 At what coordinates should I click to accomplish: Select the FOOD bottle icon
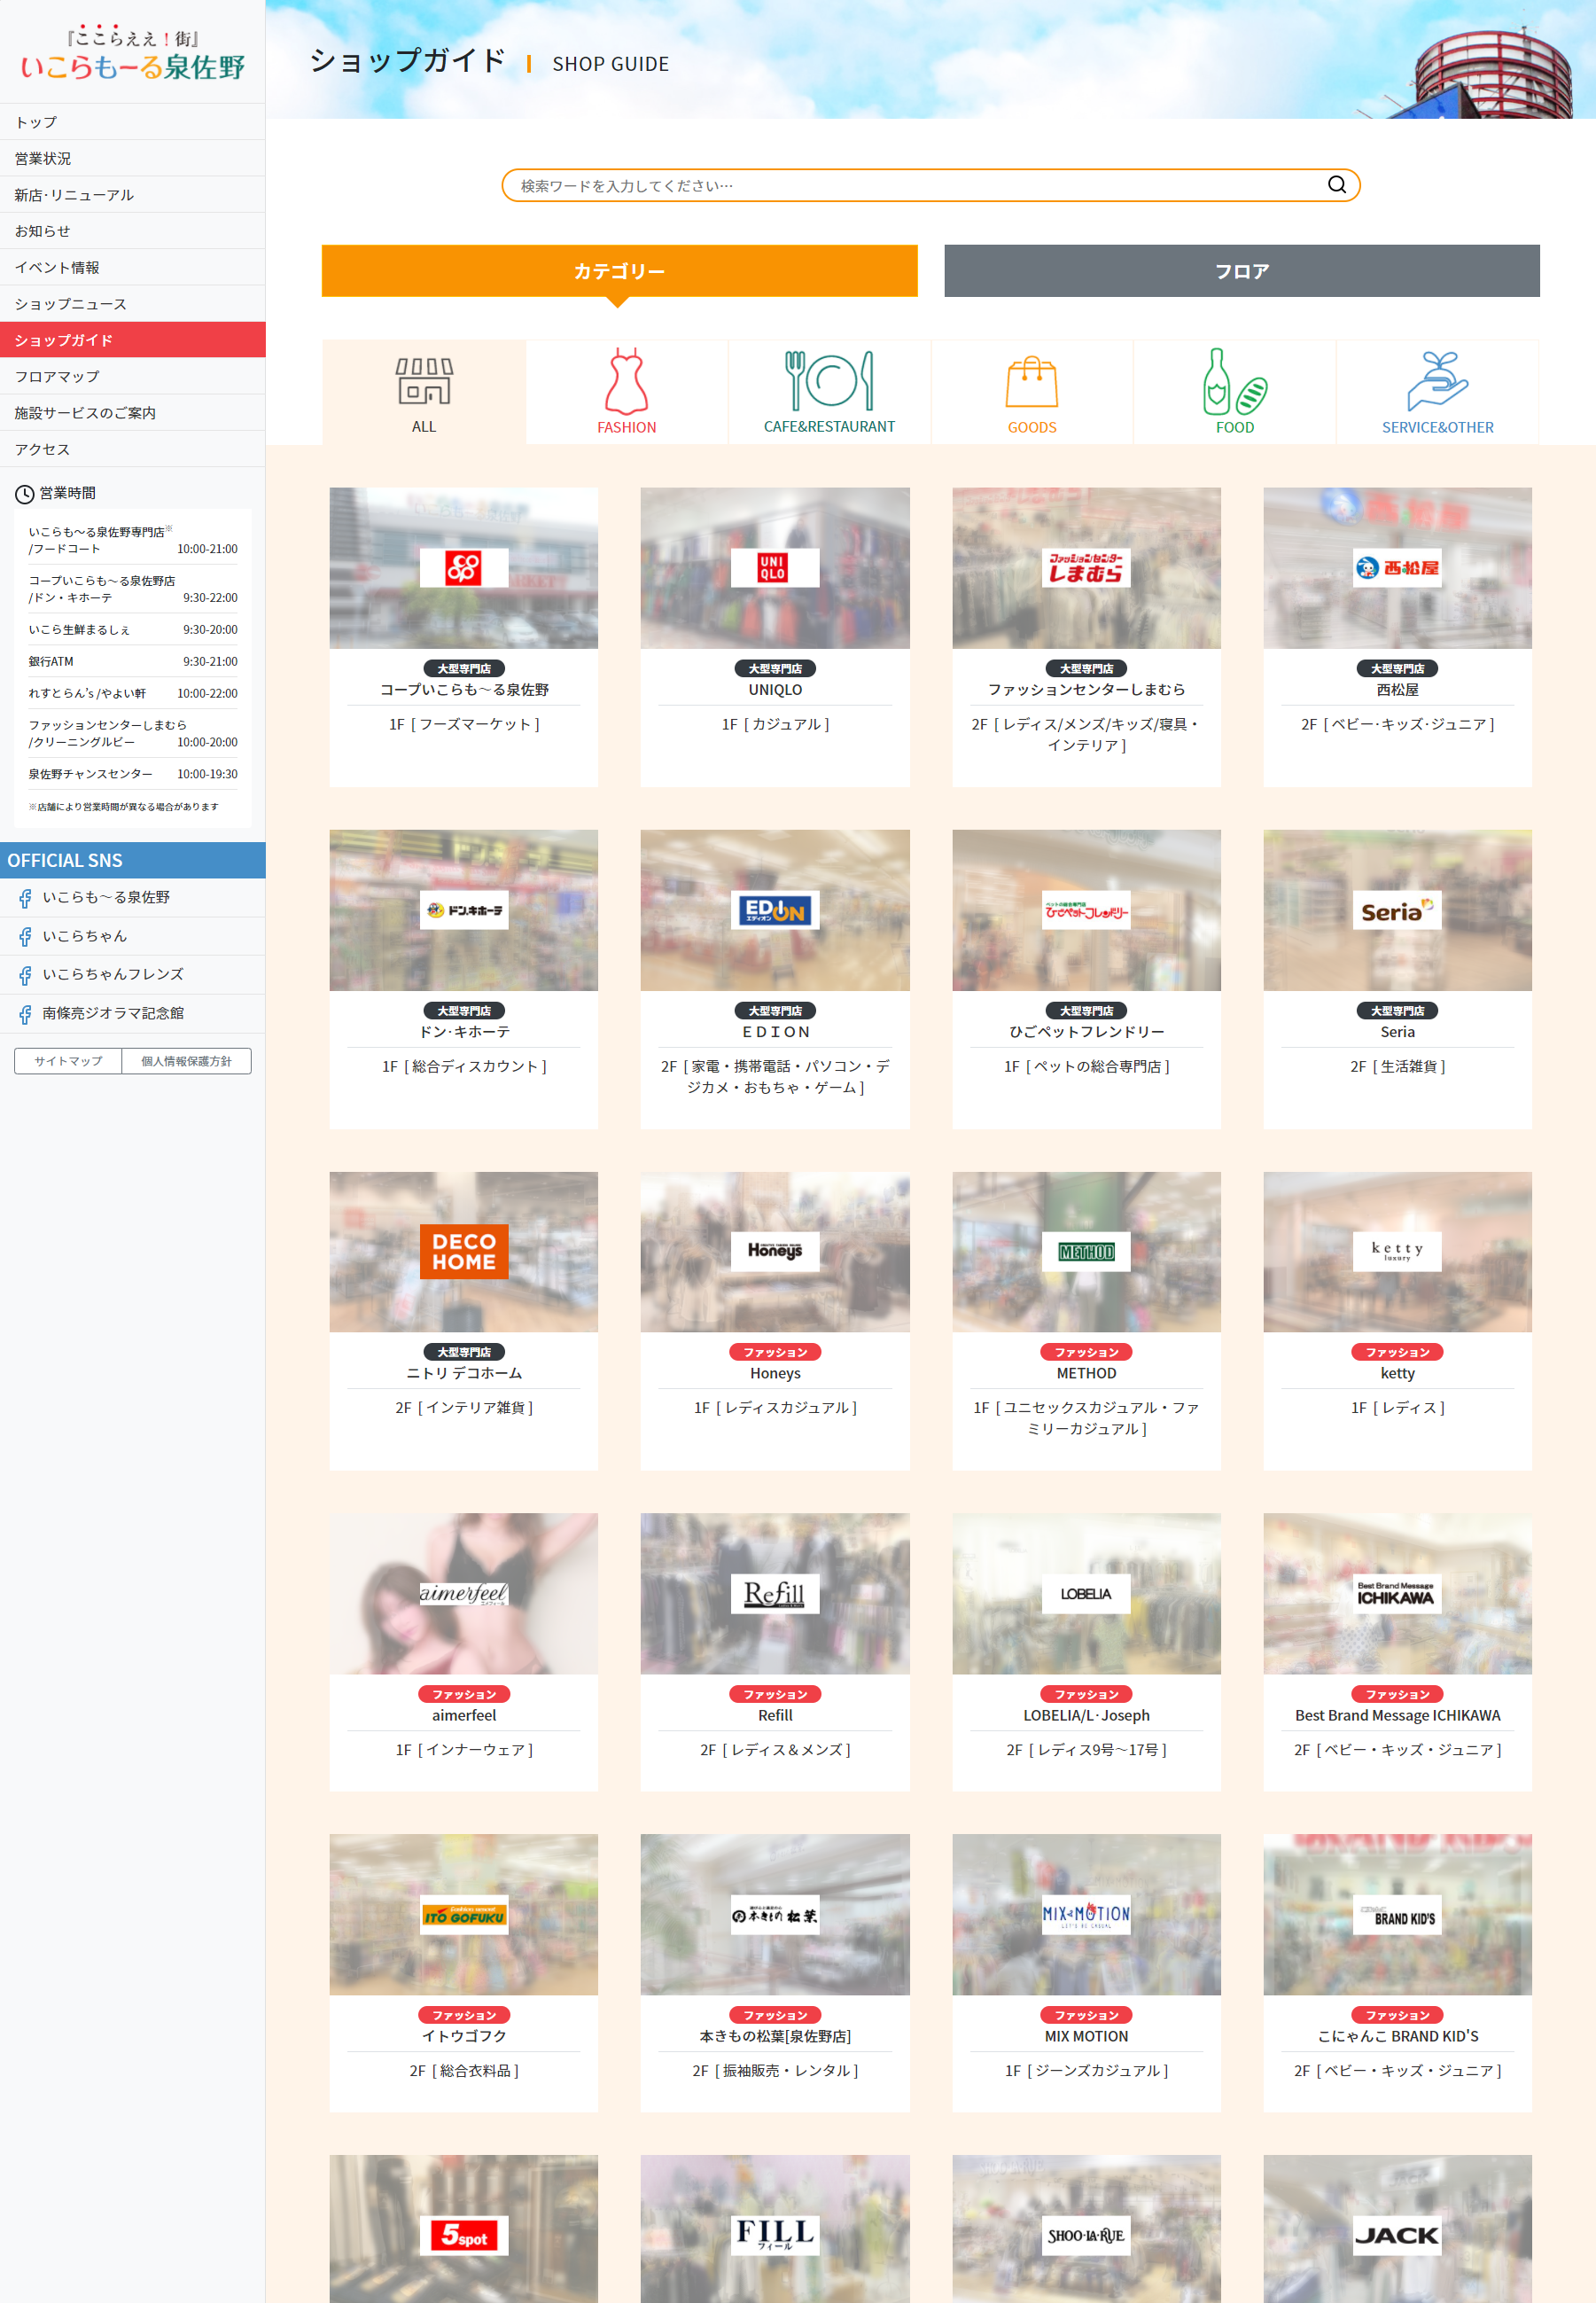point(1235,381)
